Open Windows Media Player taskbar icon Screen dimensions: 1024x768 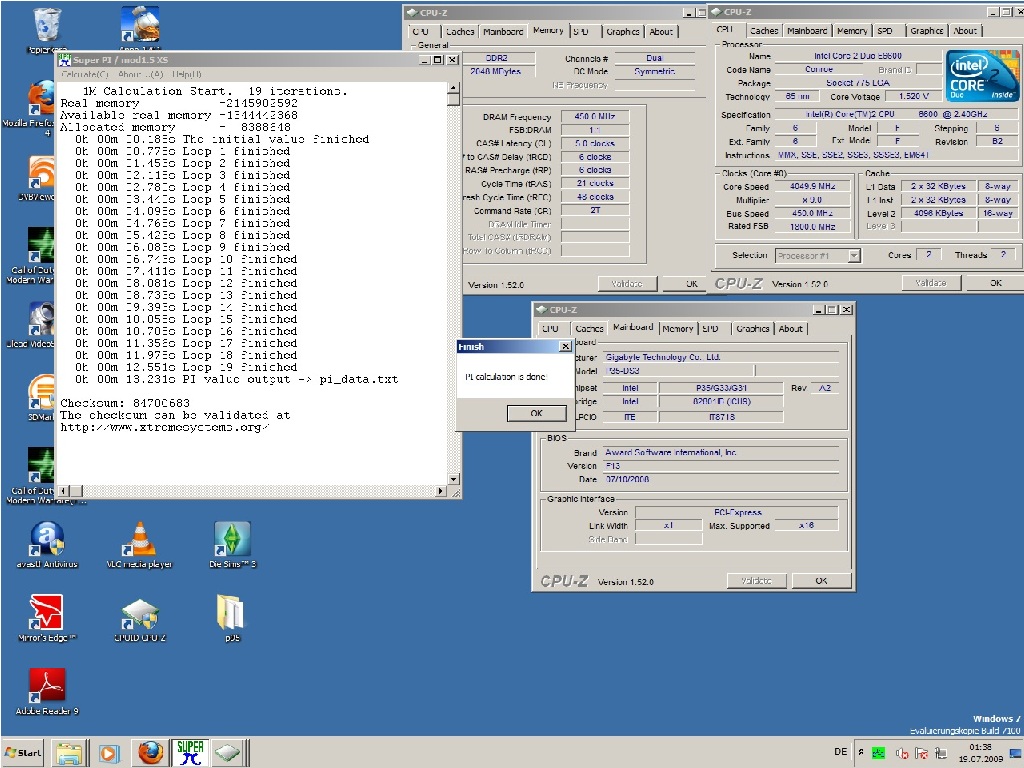[108, 754]
